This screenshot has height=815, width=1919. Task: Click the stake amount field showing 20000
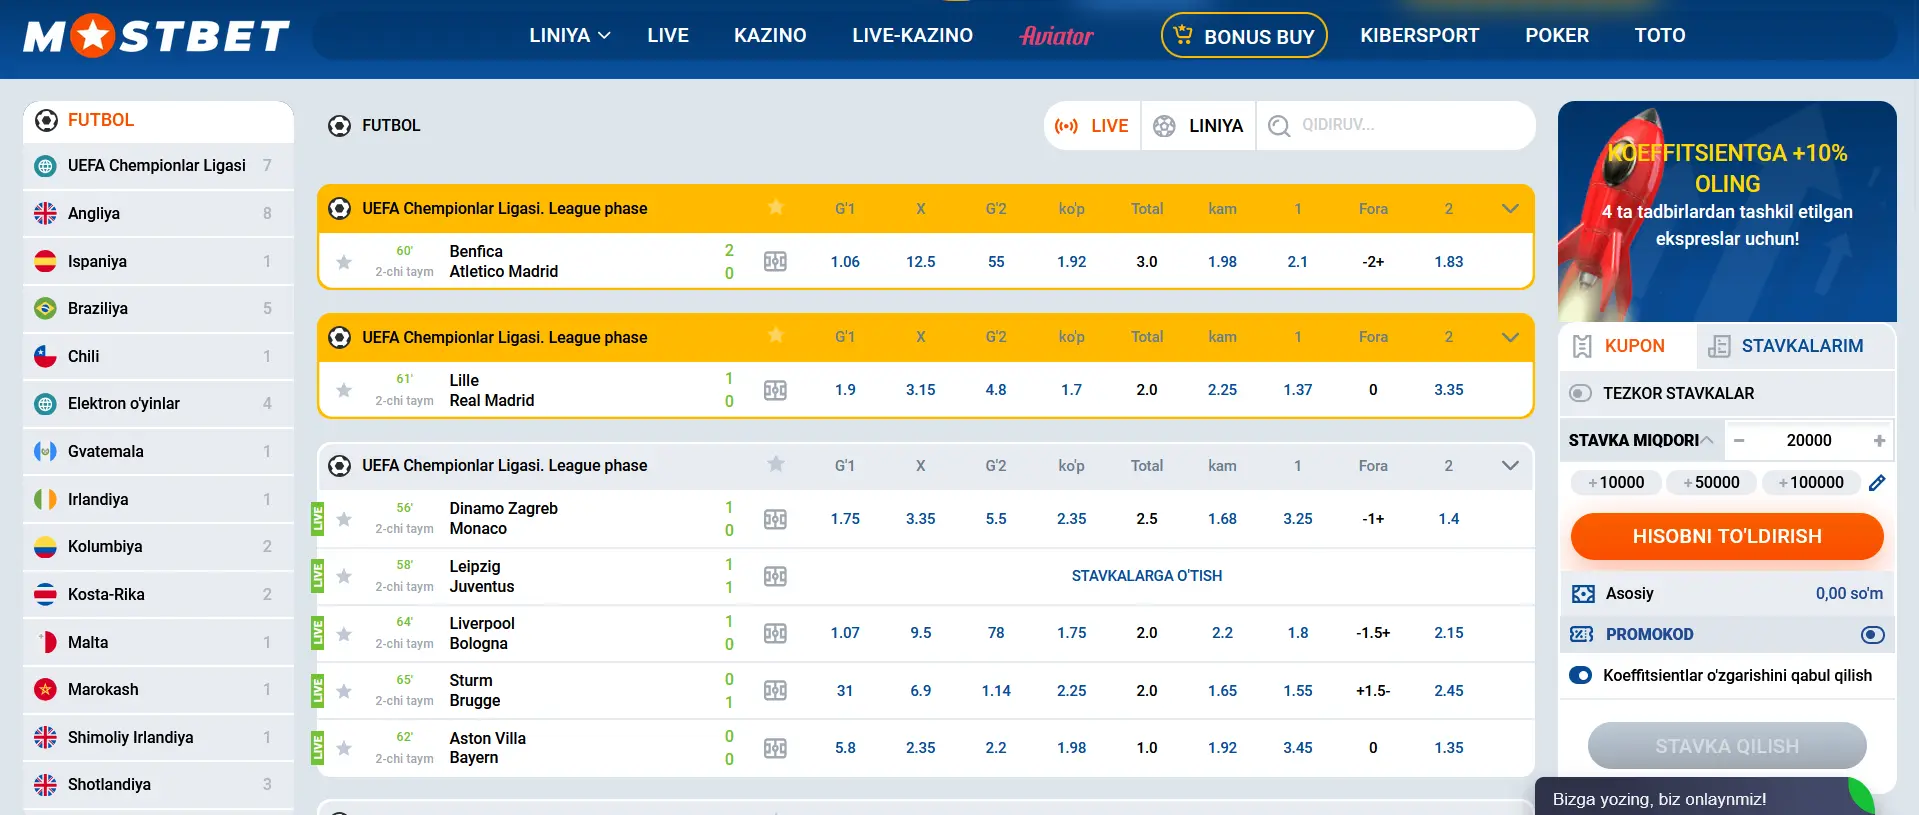click(1809, 441)
